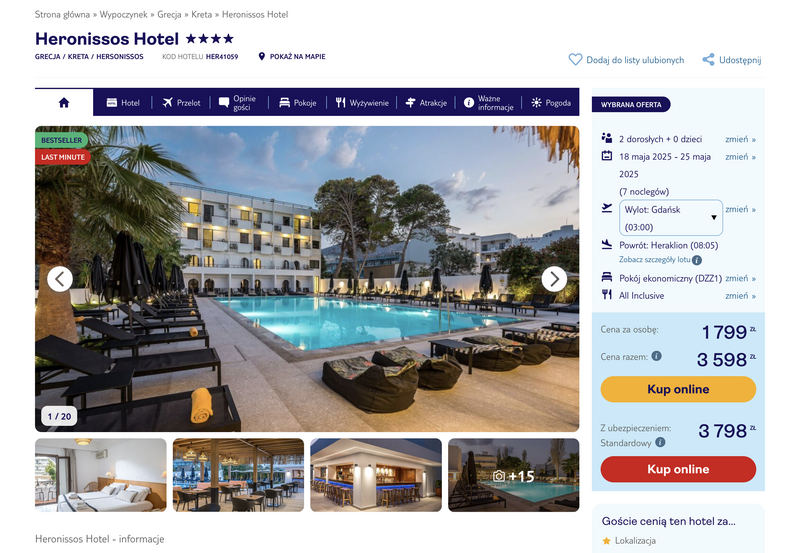Click info icon beside Zobacz szczegóły lotu
The image size is (800, 553).
click(x=697, y=260)
